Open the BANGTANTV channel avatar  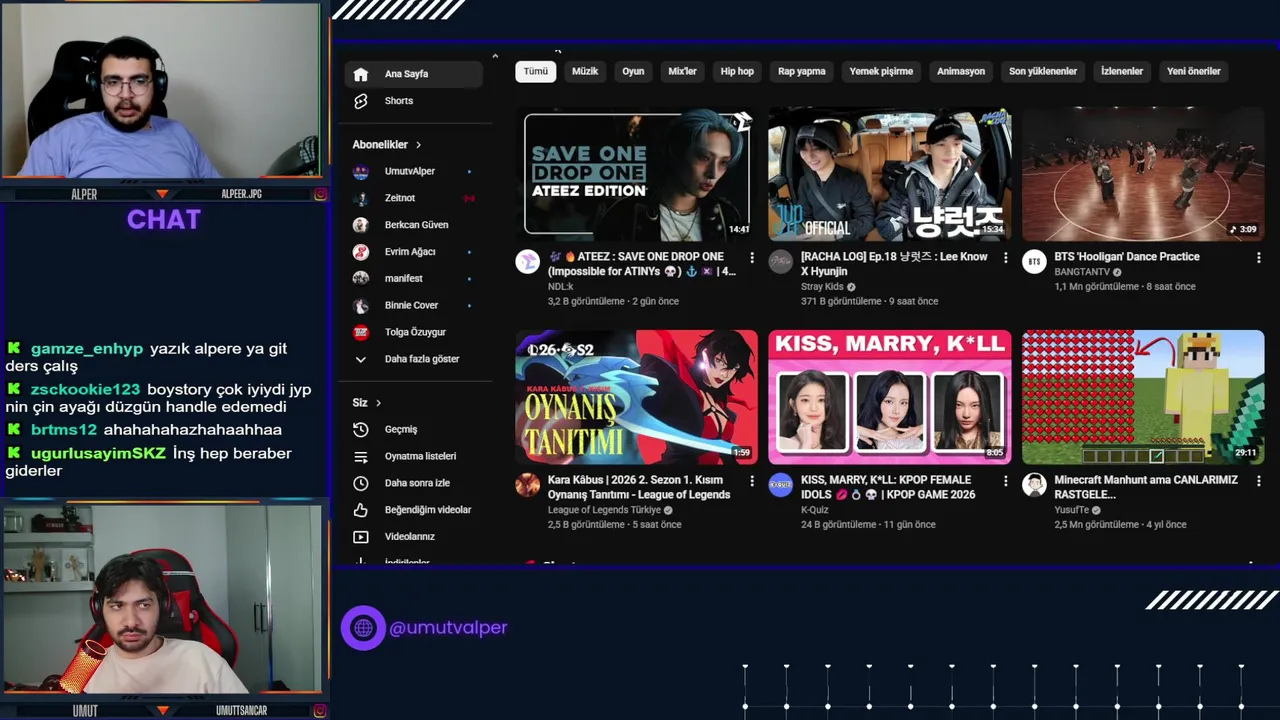pyautogui.click(x=1034, y=262)
